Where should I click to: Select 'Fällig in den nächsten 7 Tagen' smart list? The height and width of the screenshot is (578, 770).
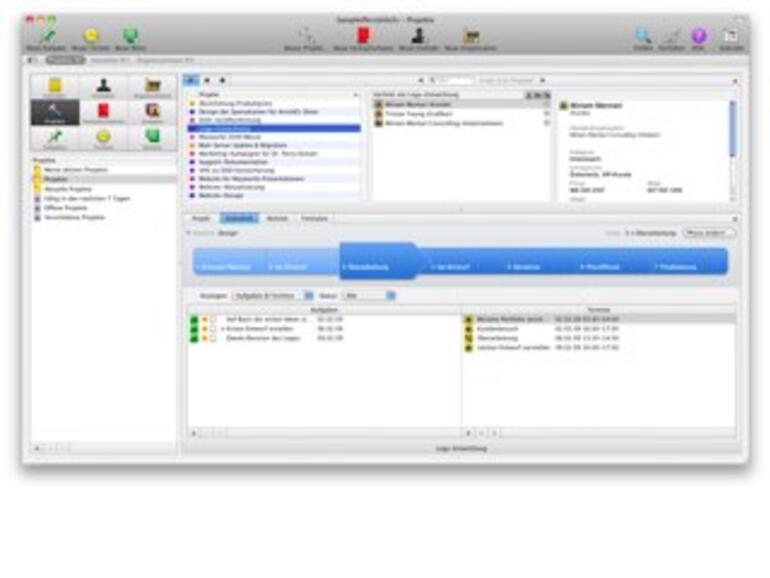coord(86,198)
